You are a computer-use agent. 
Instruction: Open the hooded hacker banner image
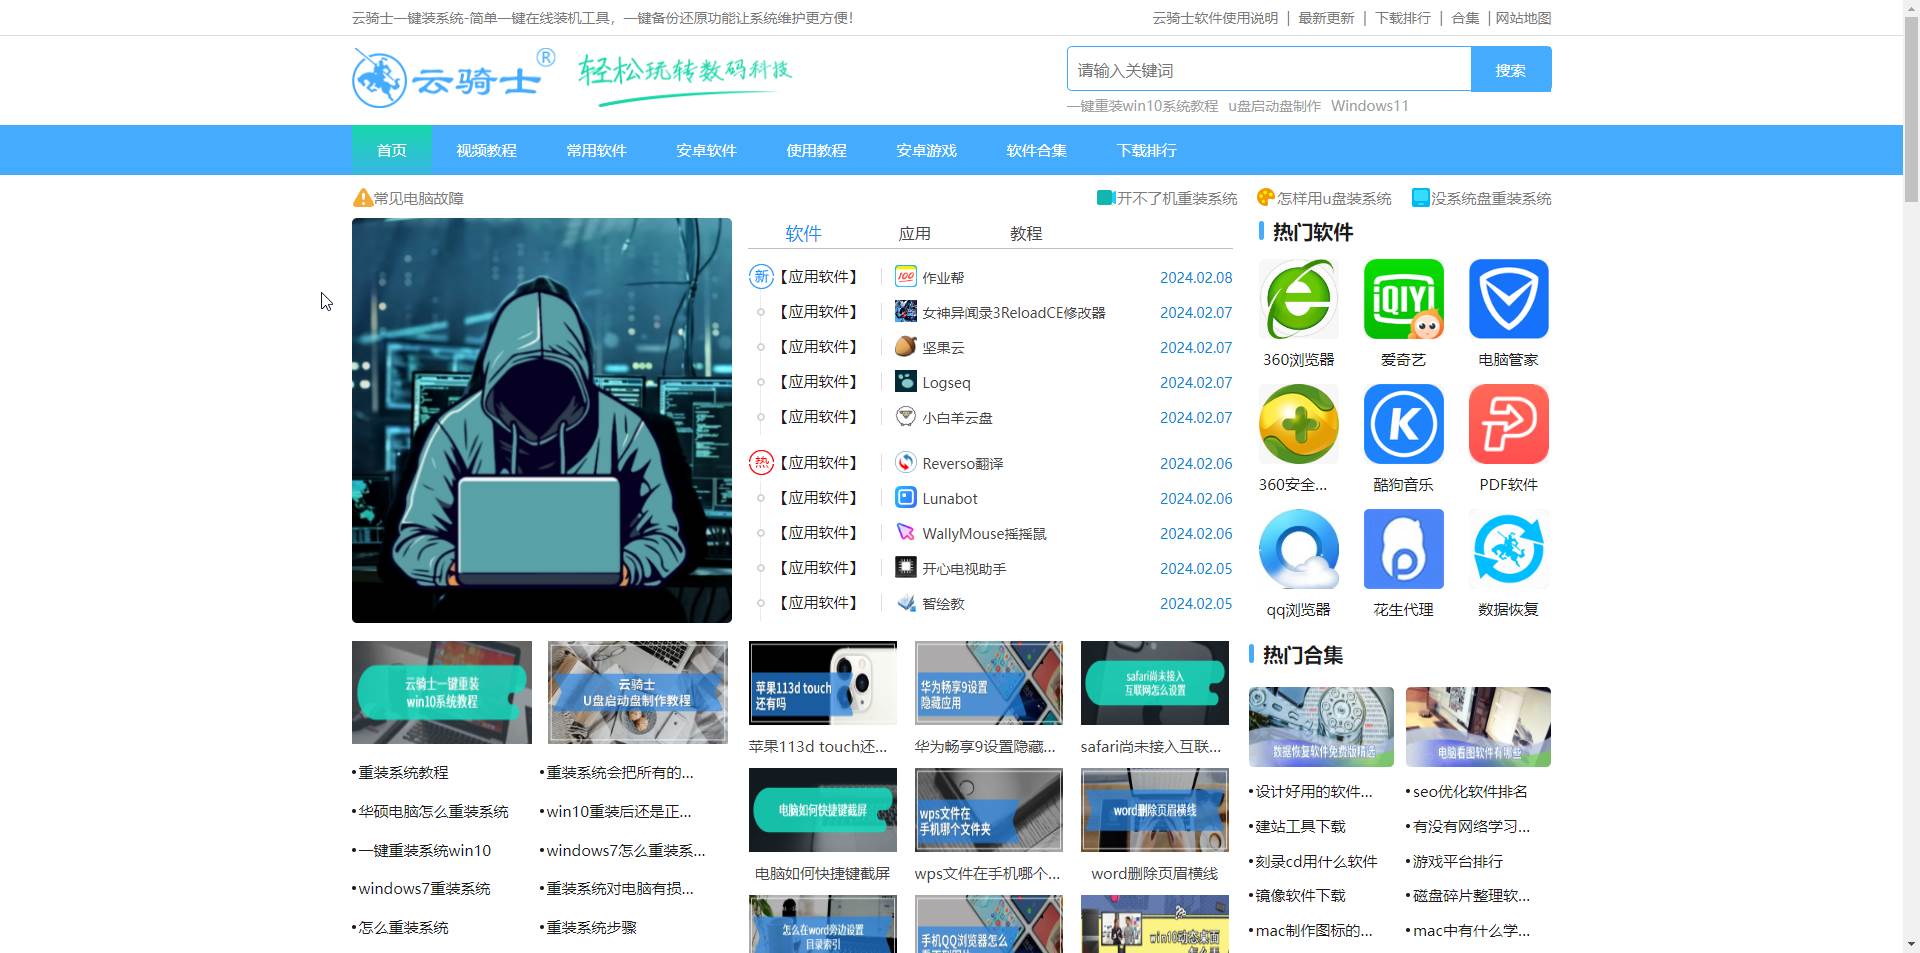542,420
